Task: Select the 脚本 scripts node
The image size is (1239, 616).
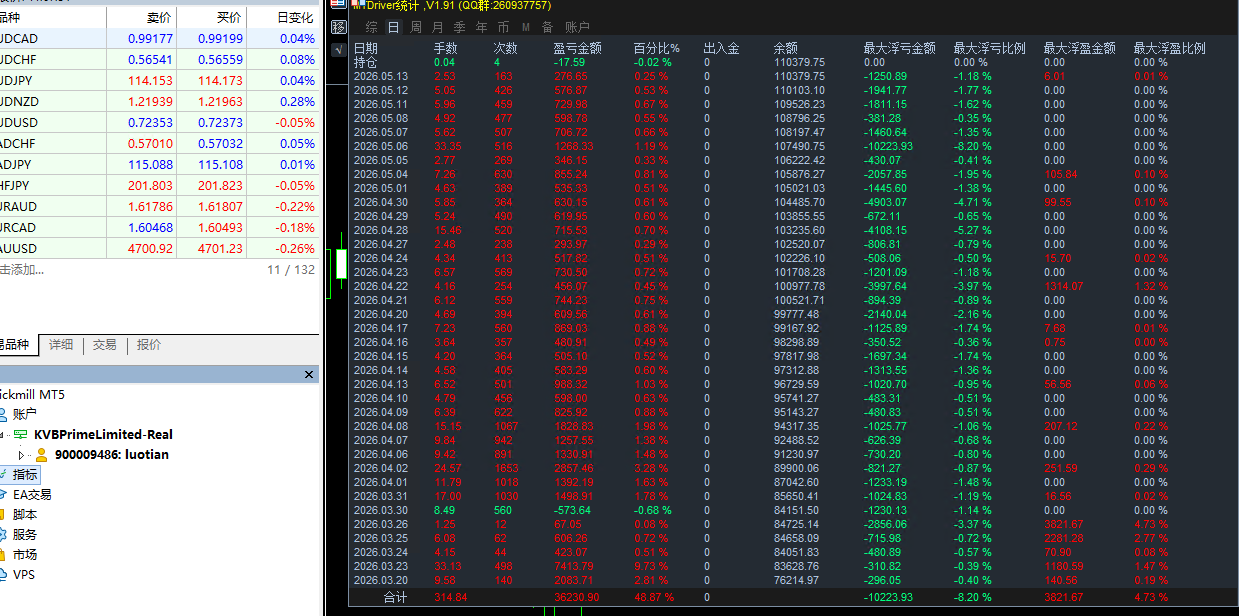Action: tap(24, 515)
